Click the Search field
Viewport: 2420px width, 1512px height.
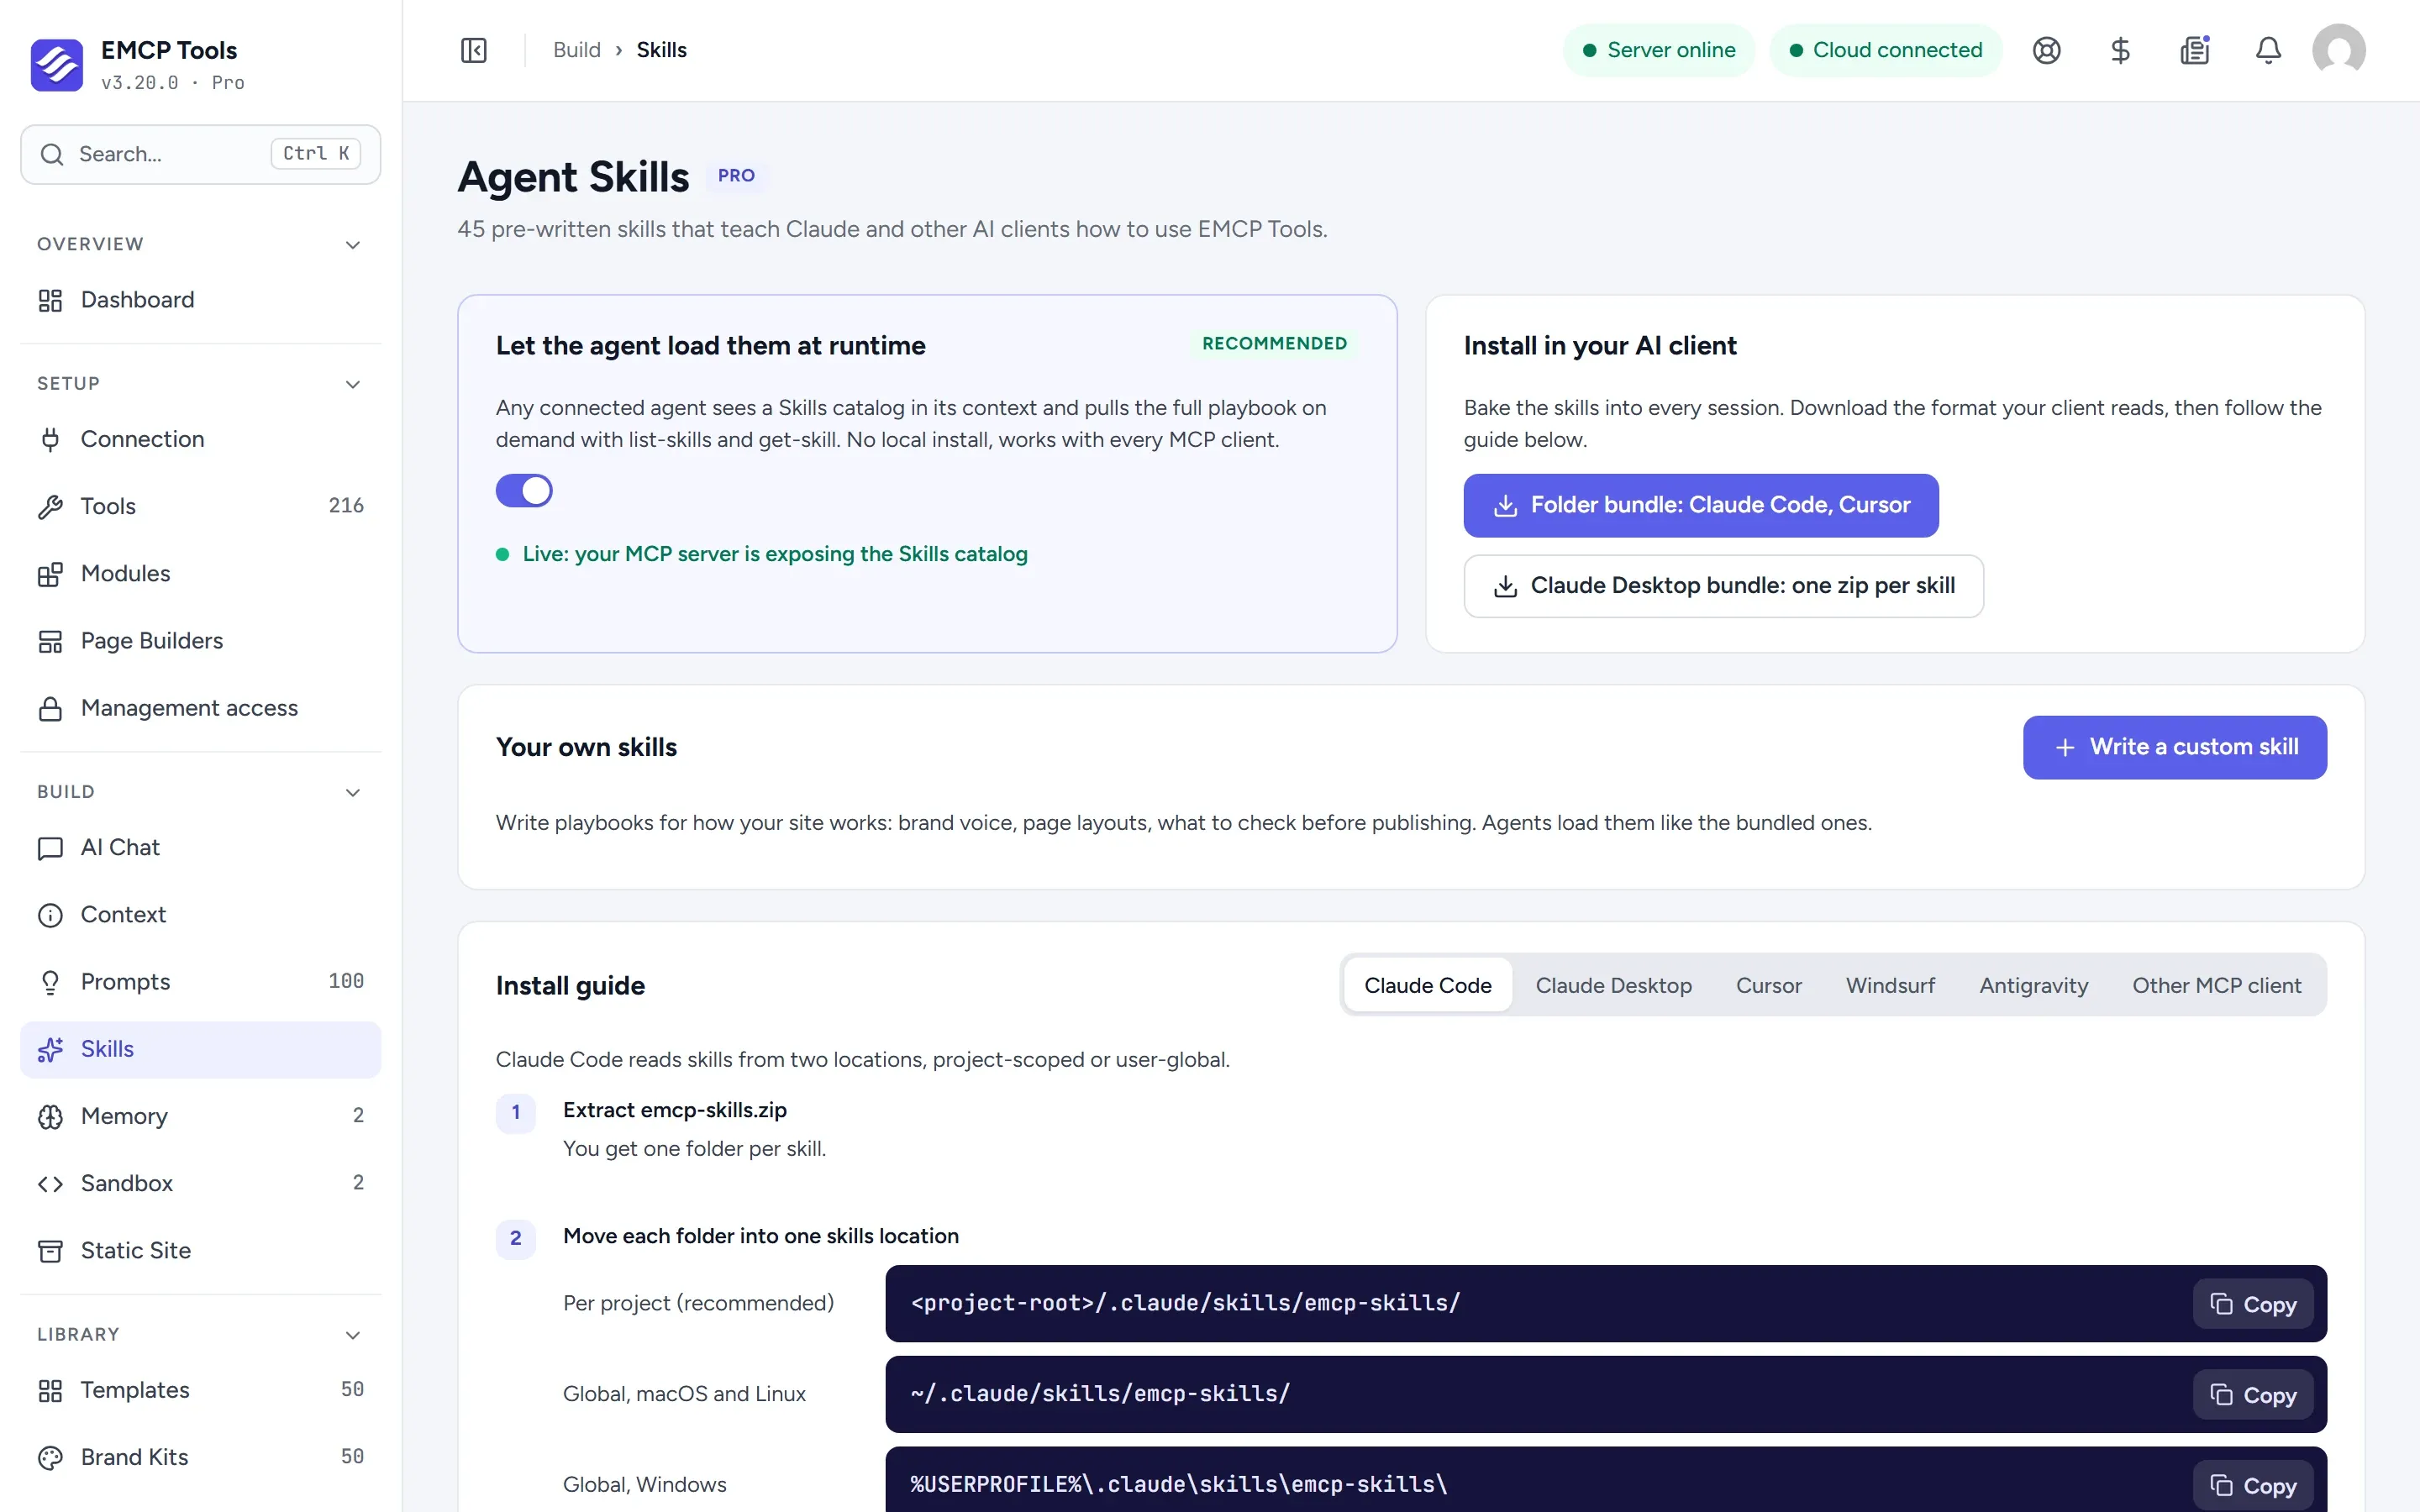(x=200, y=154)
